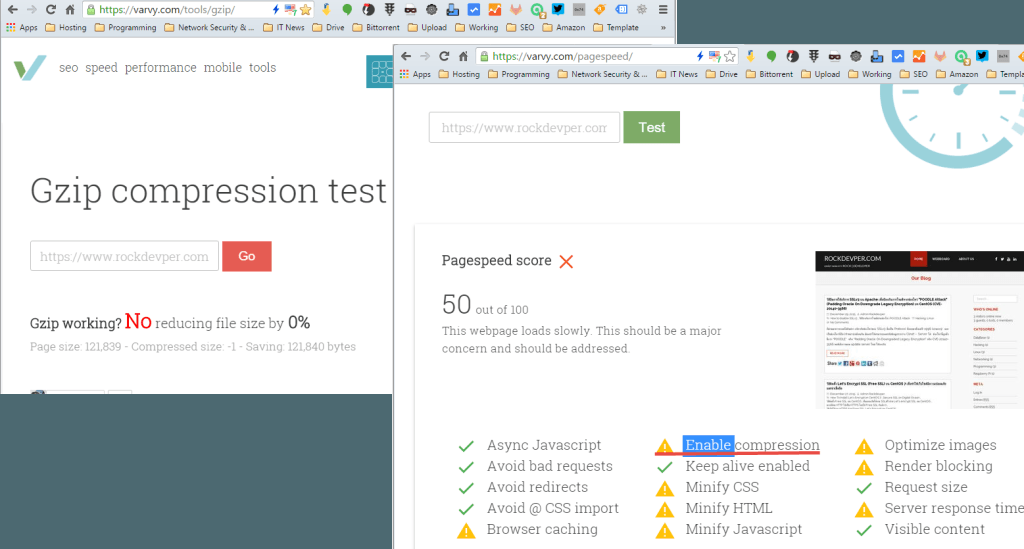Click the translate flag icon in pagespeed address bar
This screenshot has width=1024, height=549.
pyautogui.click(x=714, y=56)
